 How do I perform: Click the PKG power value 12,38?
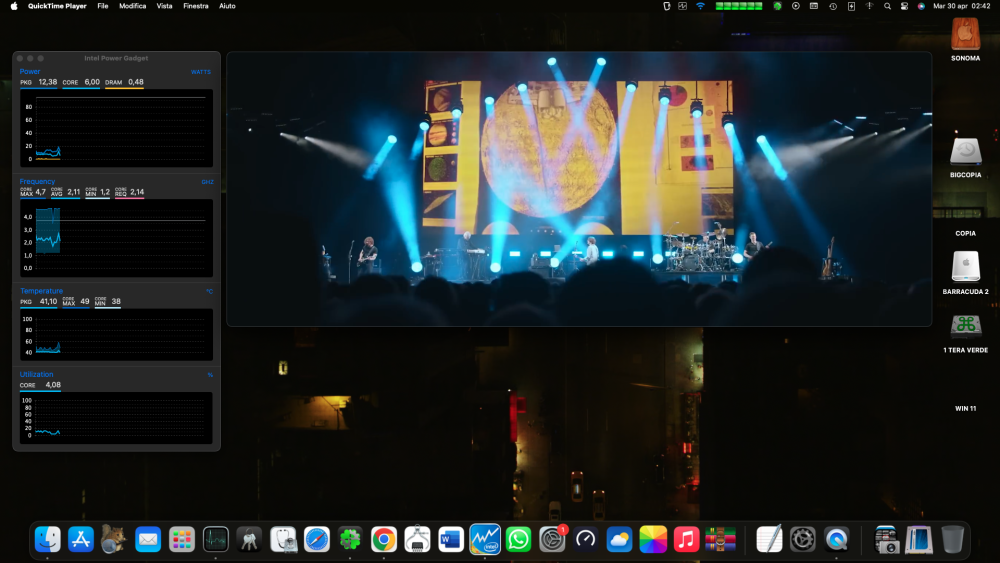(48, 82)
